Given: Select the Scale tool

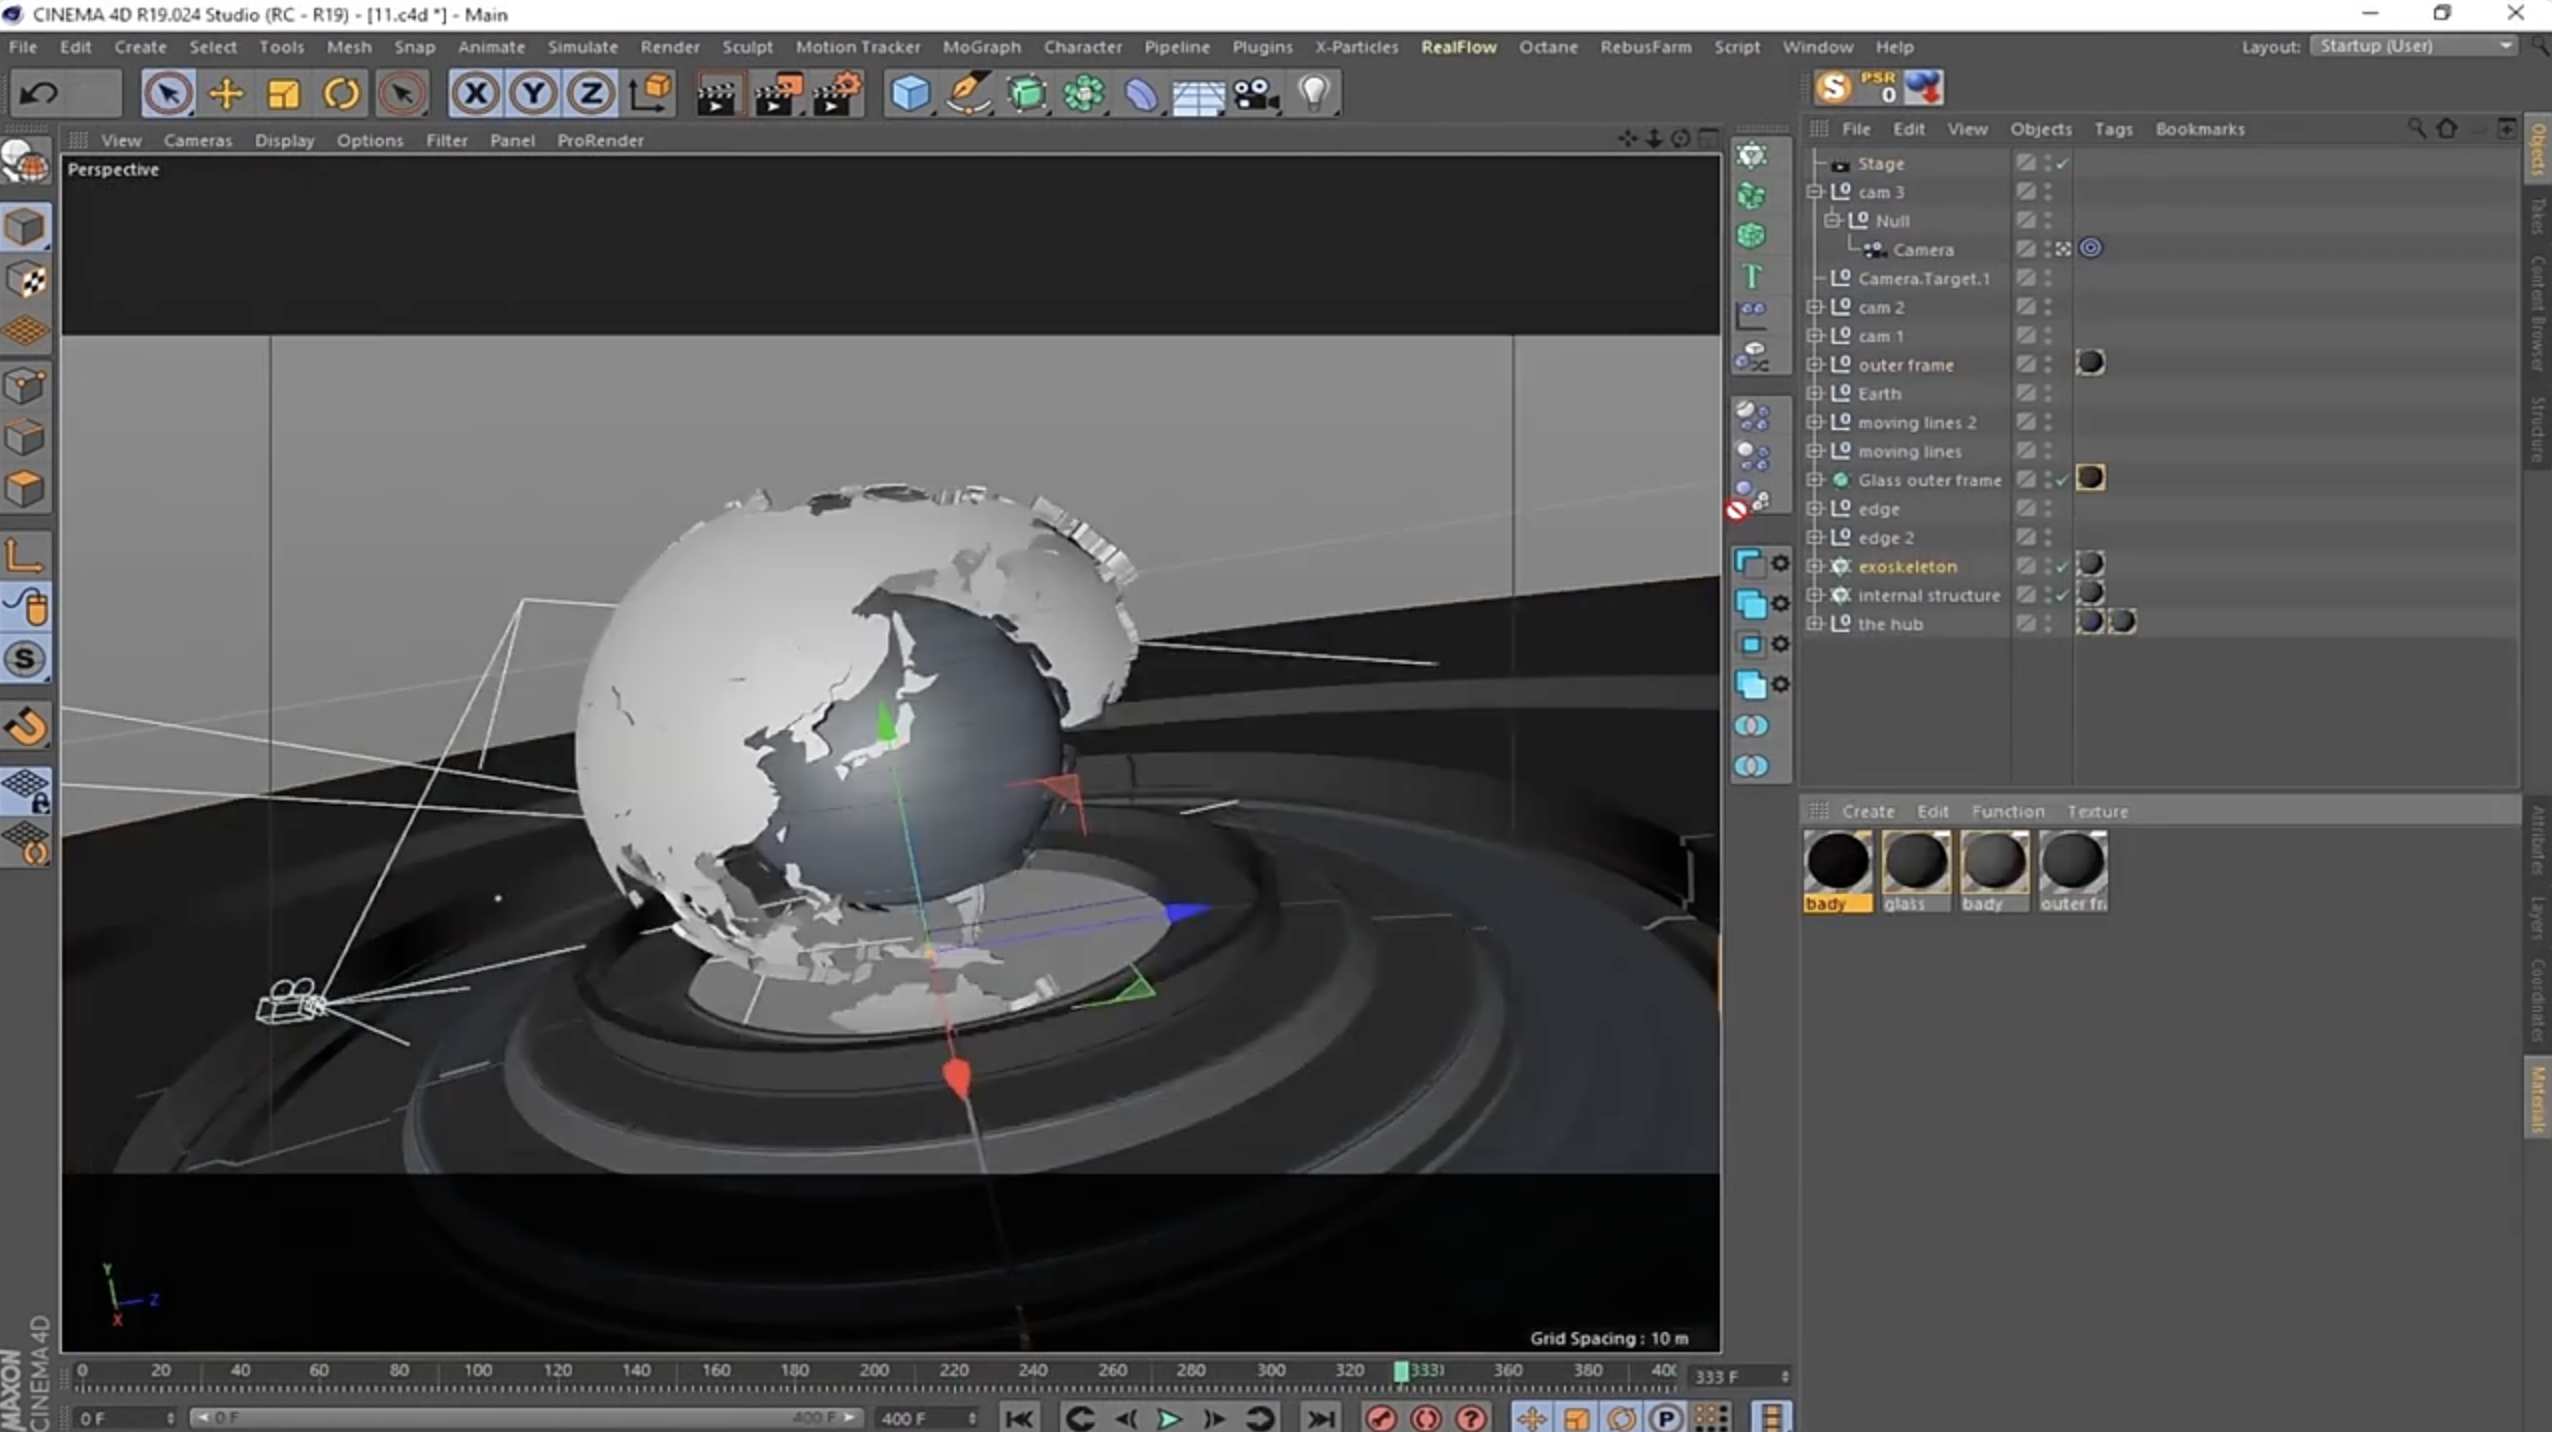Looking at the screenshot, I should click(284, 92).
